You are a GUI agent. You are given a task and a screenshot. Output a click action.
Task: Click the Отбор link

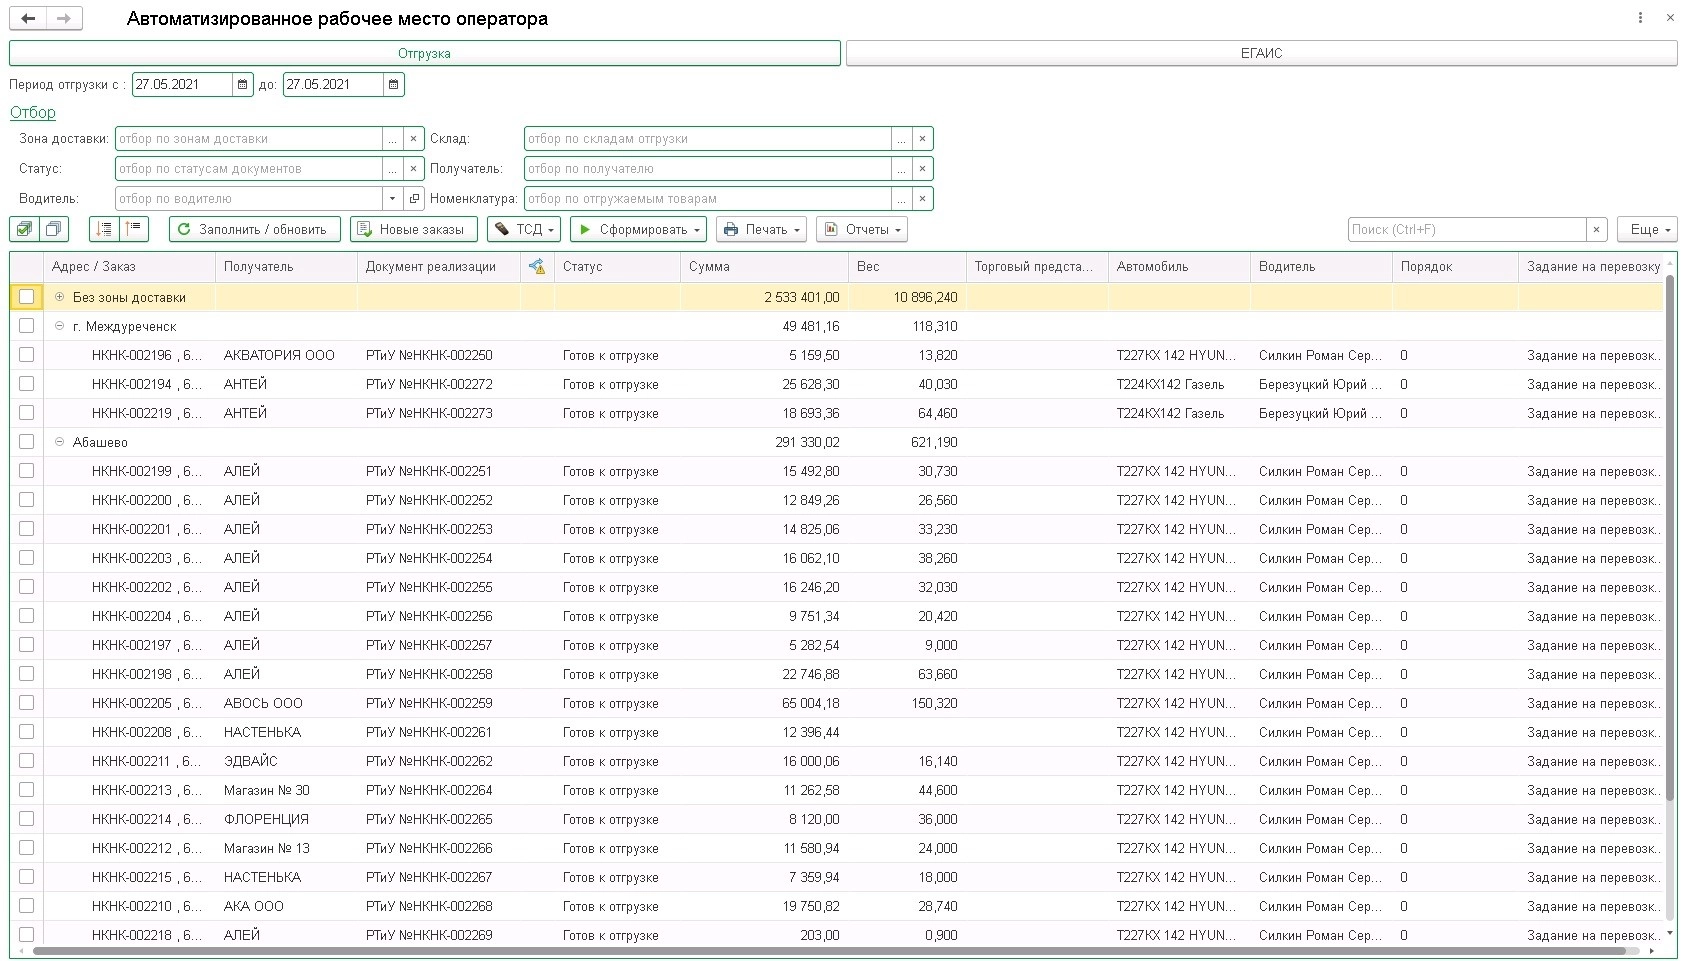(x=33, y=113)
